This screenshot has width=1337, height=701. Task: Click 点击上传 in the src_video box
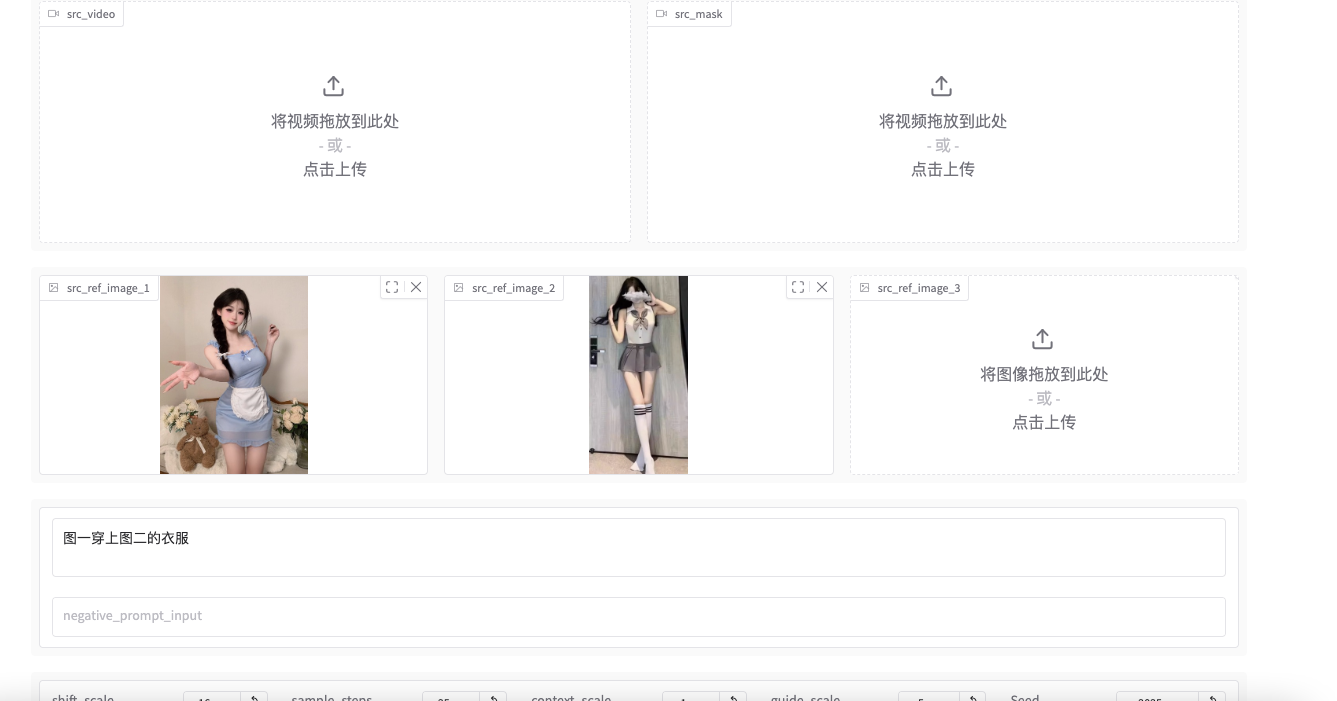coord(335,170)
